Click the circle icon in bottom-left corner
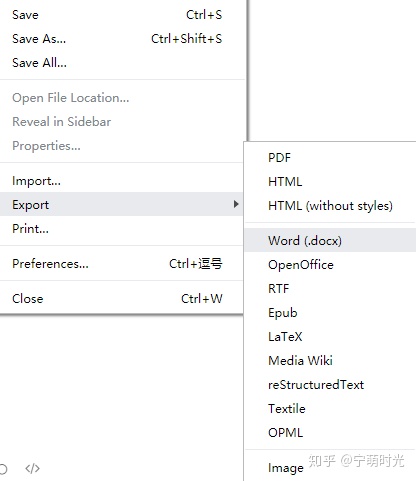 [x=3, y=469]
